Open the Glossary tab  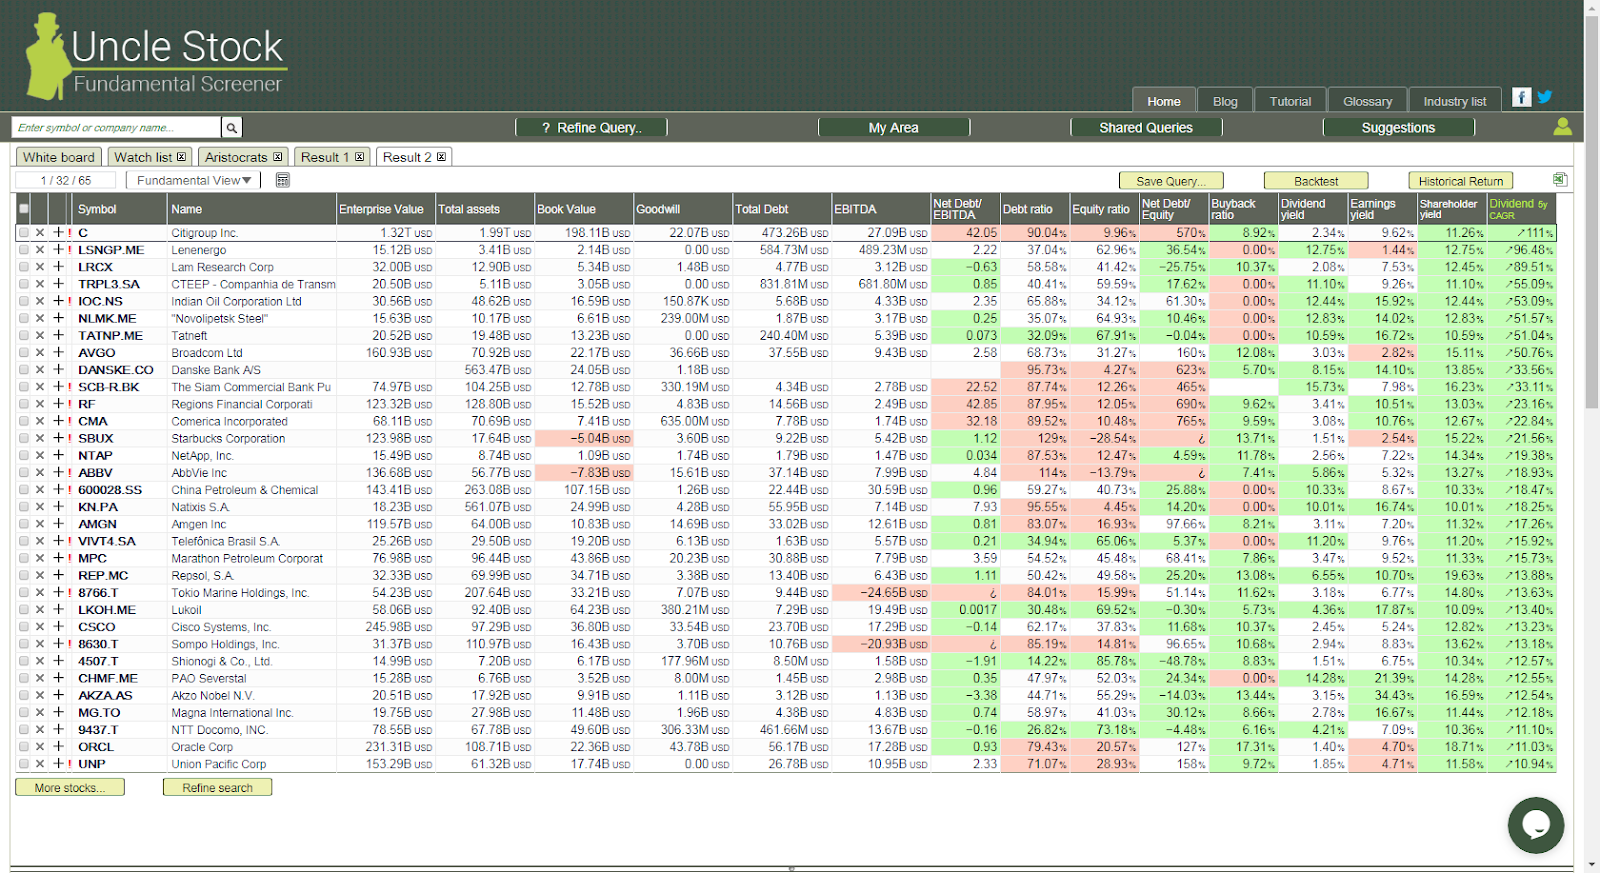1367,101
